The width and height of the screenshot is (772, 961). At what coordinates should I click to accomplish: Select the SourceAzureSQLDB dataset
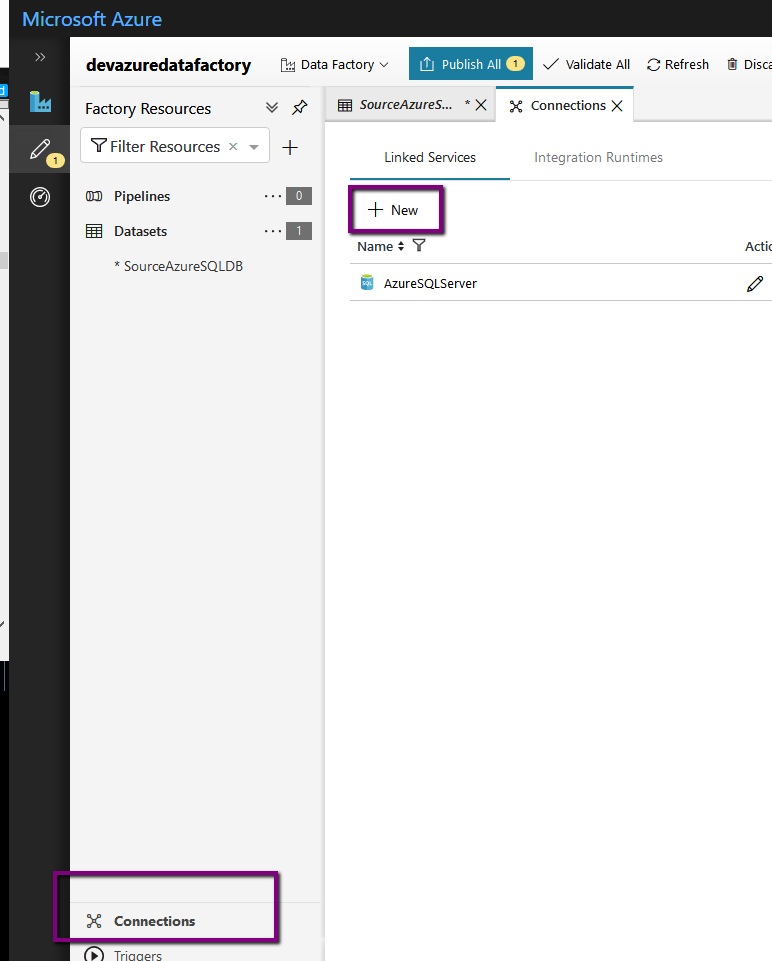[183, 267]
